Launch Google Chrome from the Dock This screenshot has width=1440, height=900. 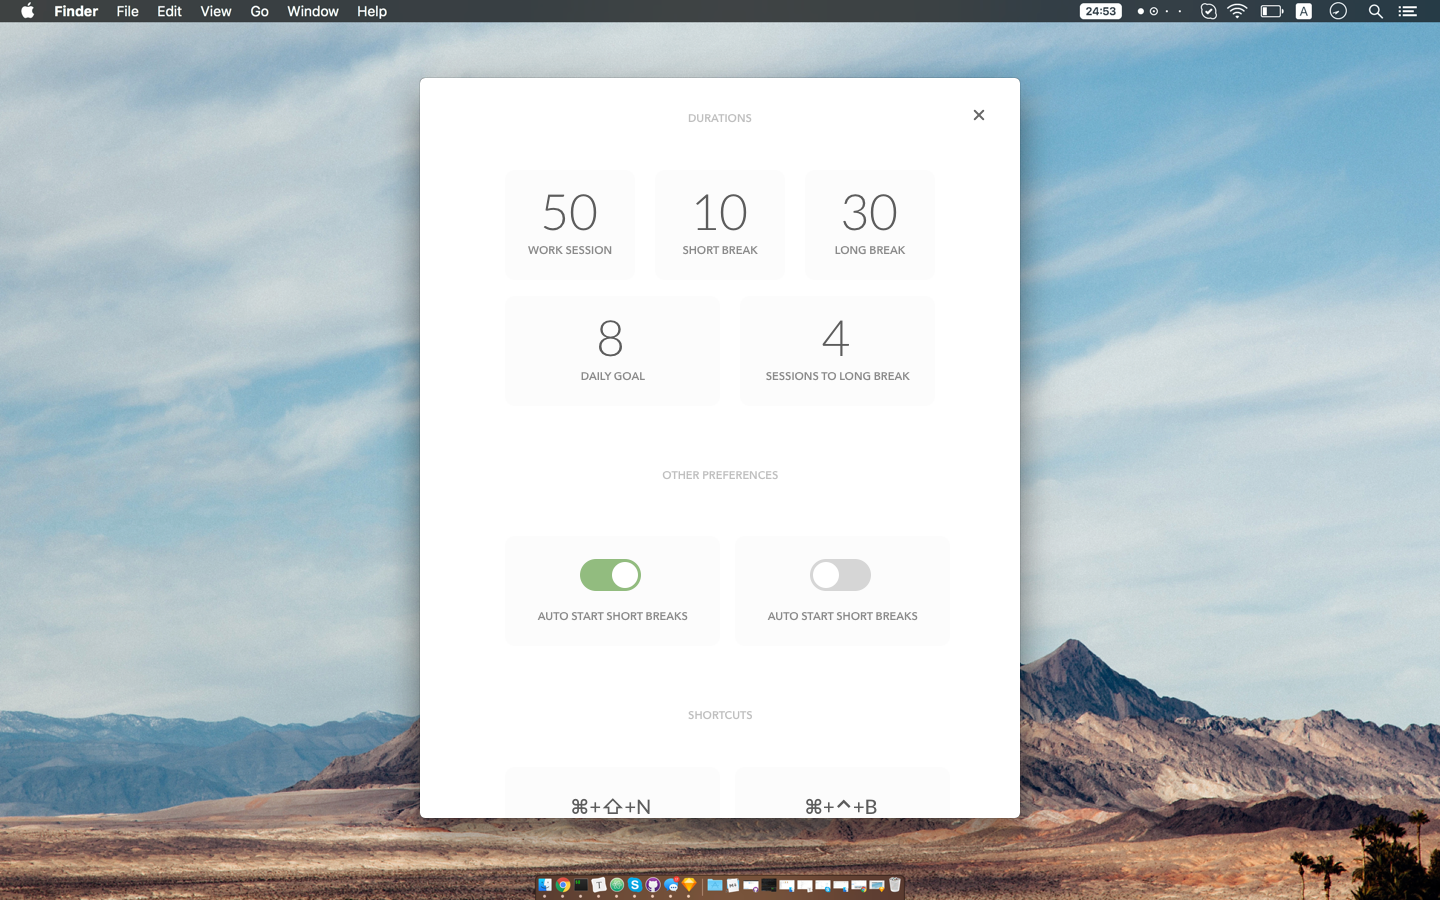(563, 885)
